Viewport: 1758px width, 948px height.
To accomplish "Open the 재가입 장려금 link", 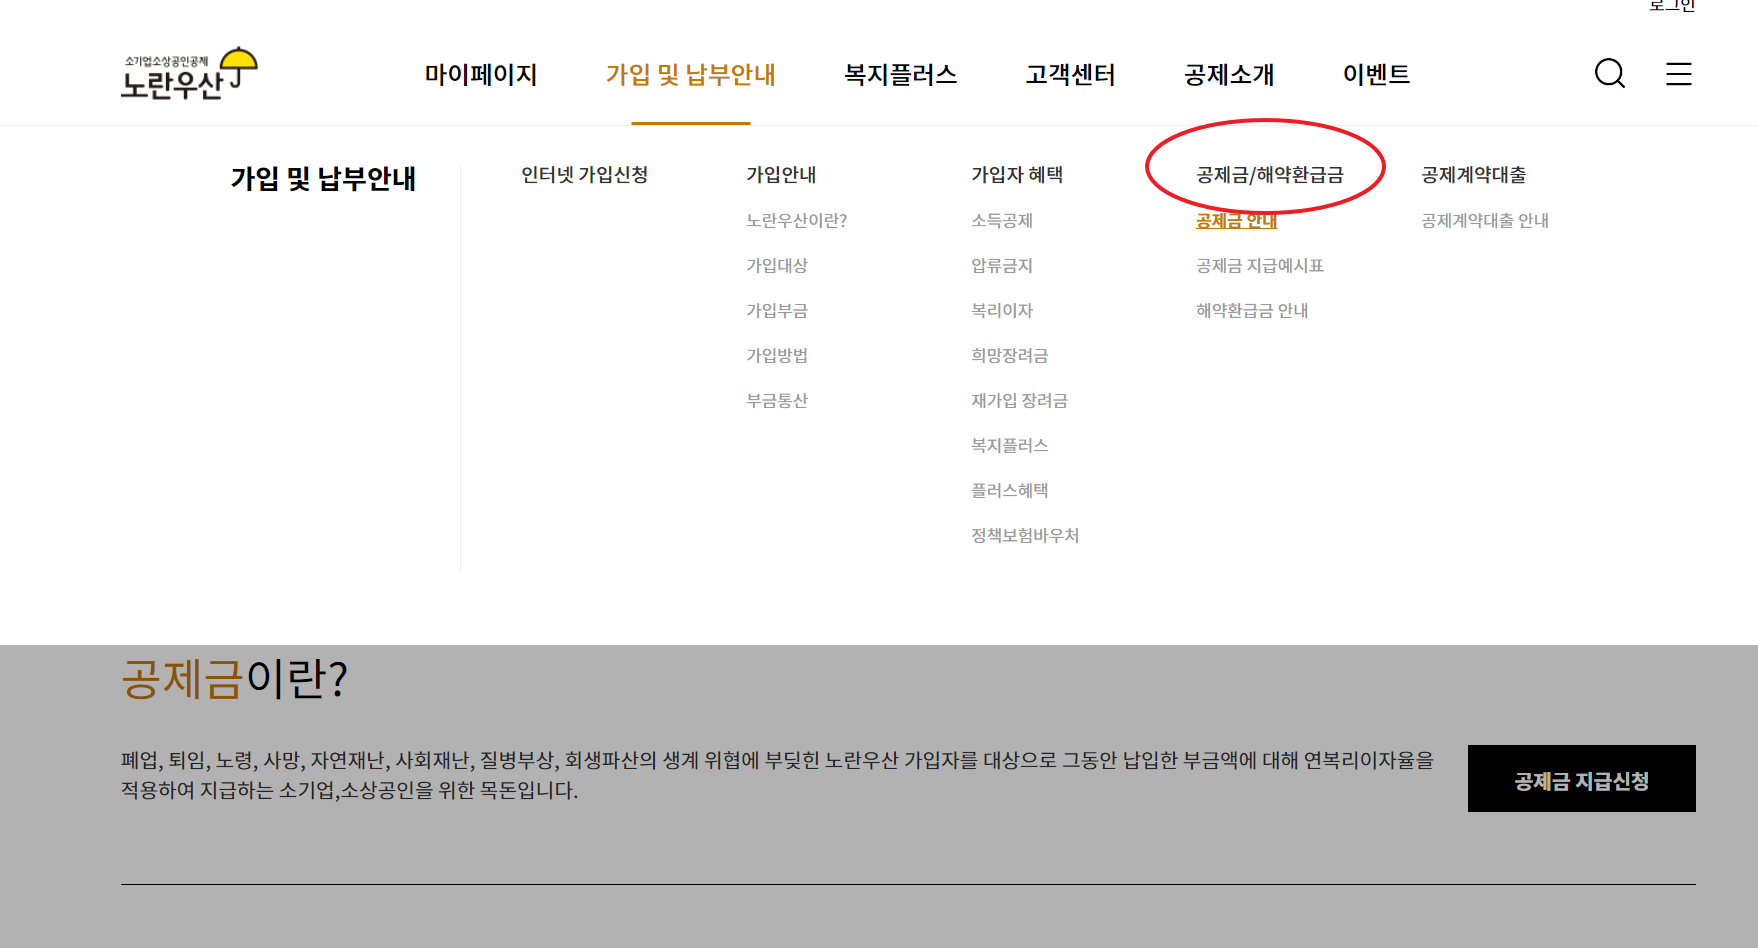I will coord(1019,400).
